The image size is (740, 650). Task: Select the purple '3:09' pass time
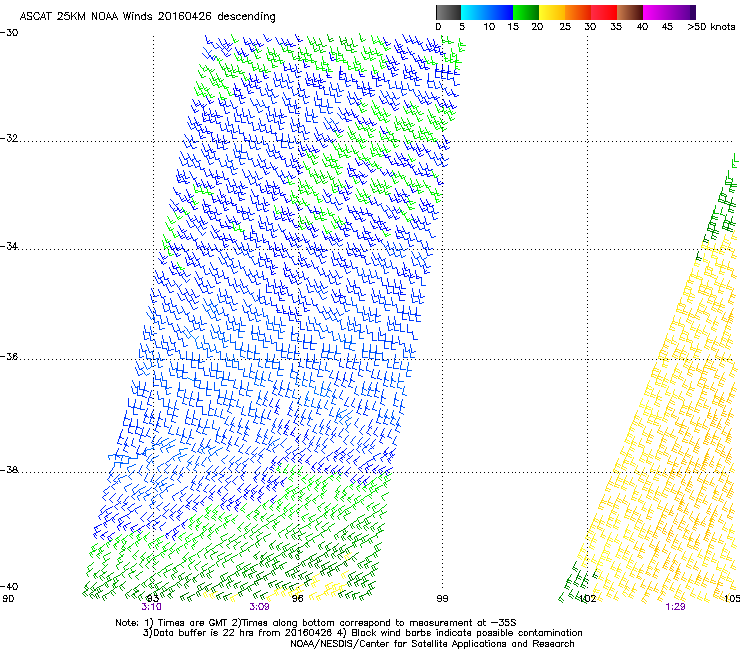(259, 607)
